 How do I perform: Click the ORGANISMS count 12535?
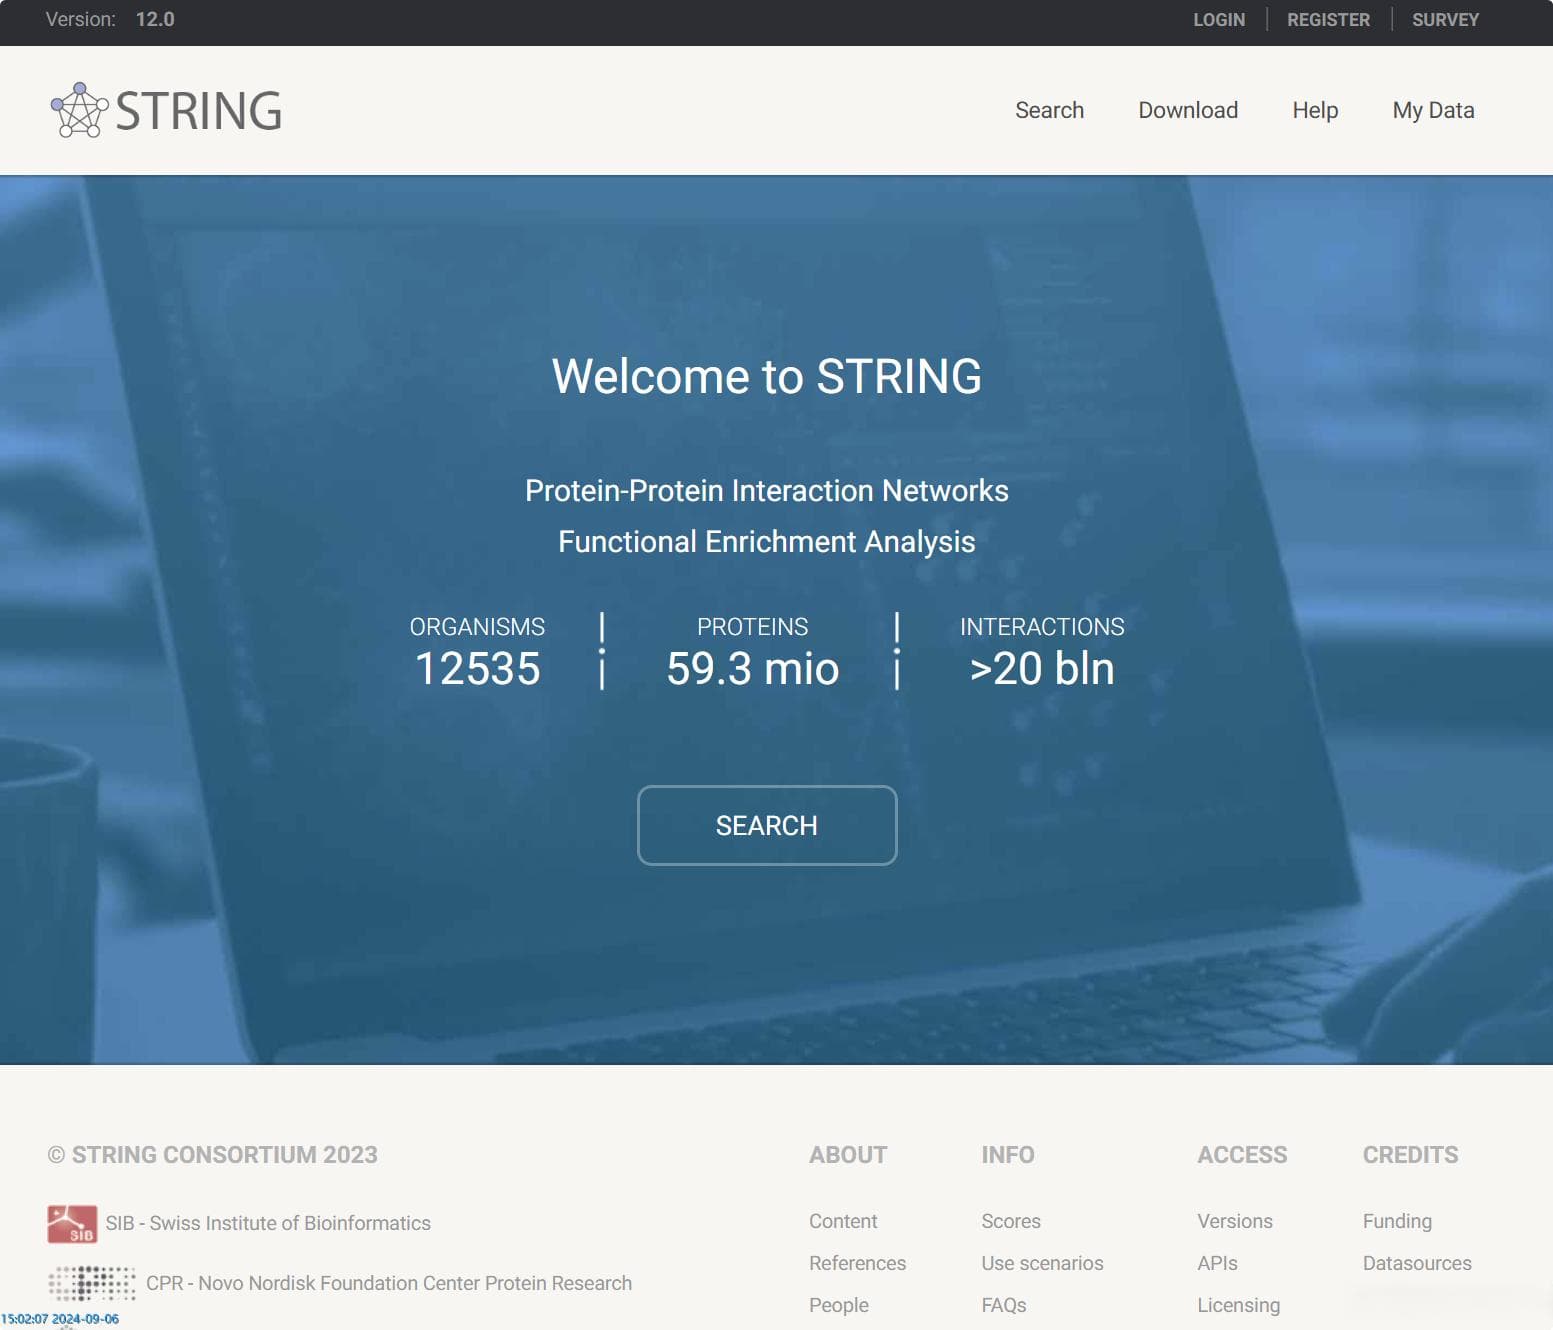point(477,668)
